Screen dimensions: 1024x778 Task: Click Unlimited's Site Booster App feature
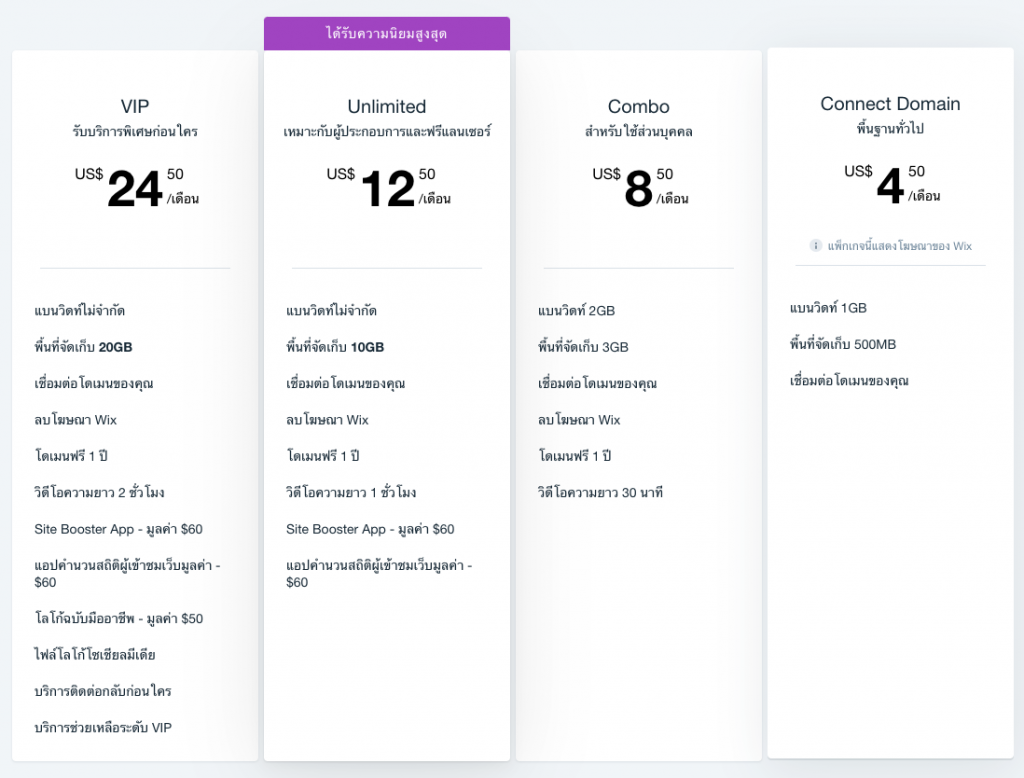(x=370, y=529)
